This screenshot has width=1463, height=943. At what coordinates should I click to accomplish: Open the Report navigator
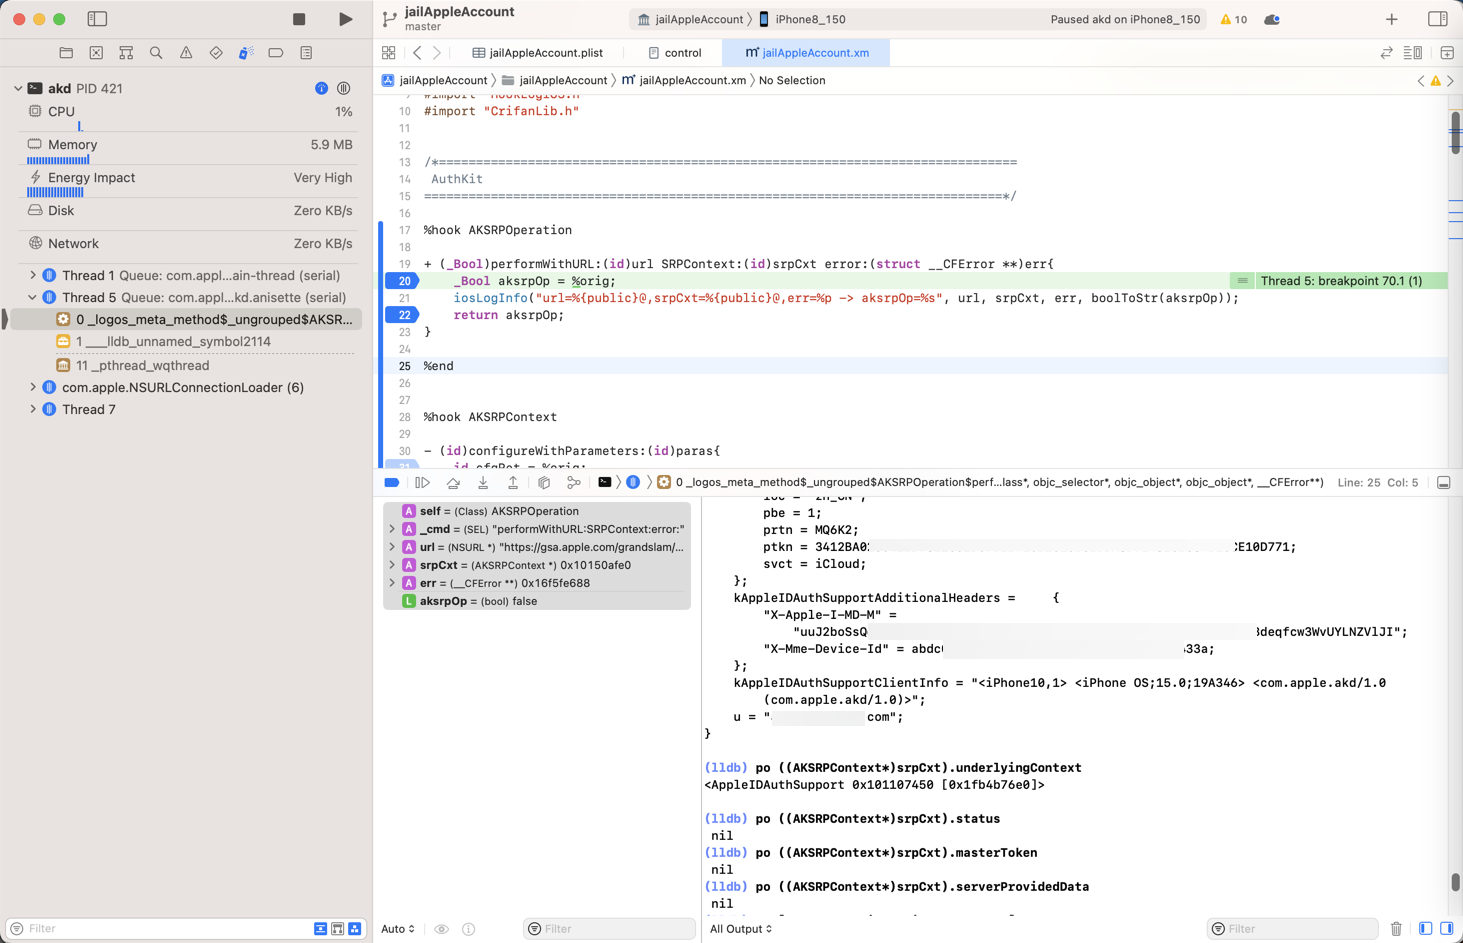tap(306, 53)
